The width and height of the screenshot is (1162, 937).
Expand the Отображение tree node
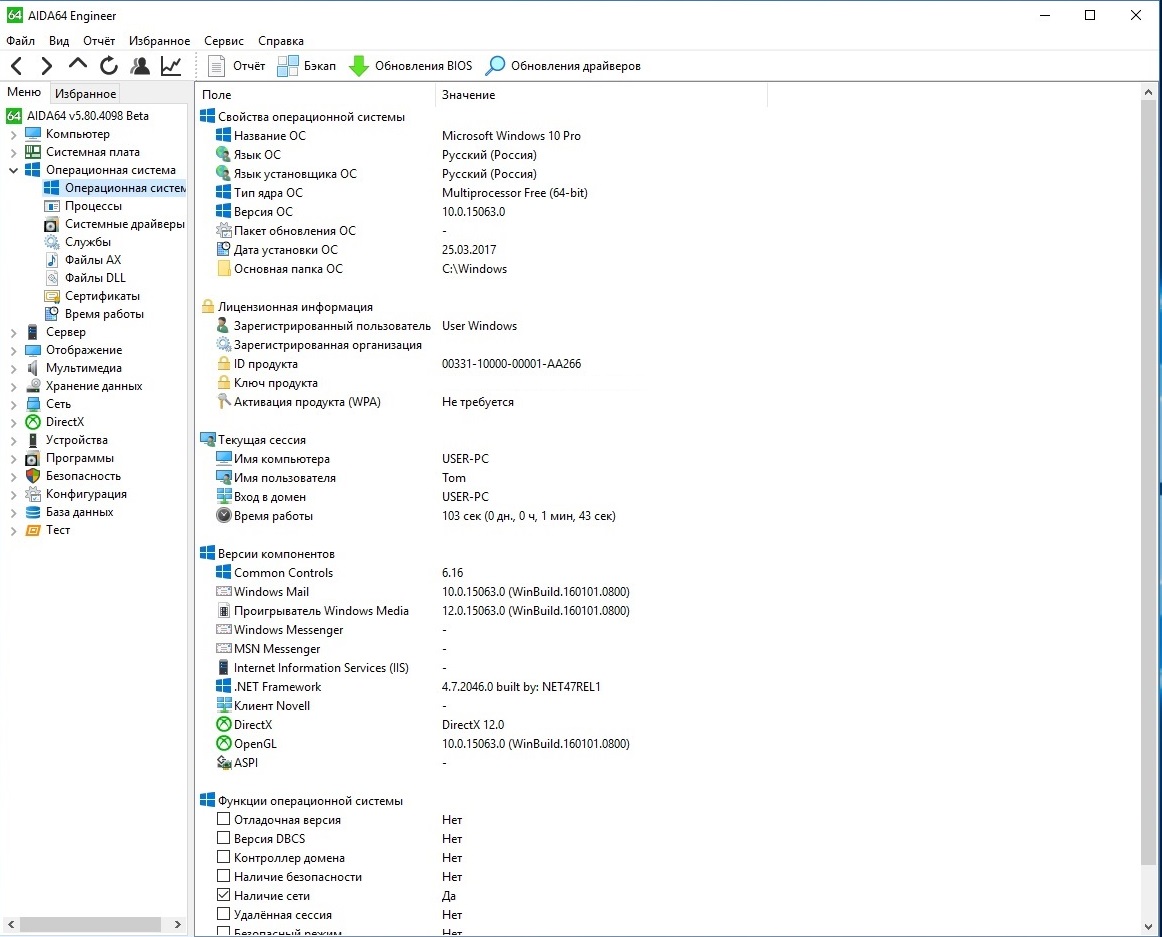13,351
